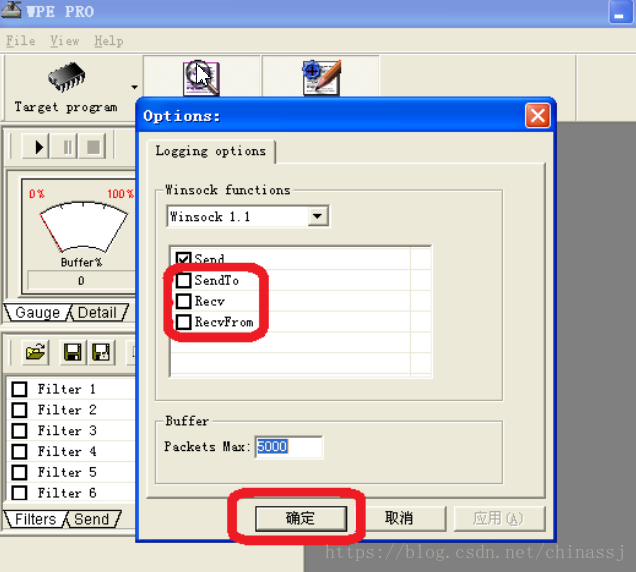Minimize the WPE PRO window
This screenshot has width=636, height=572.
(x=621, y=12)
